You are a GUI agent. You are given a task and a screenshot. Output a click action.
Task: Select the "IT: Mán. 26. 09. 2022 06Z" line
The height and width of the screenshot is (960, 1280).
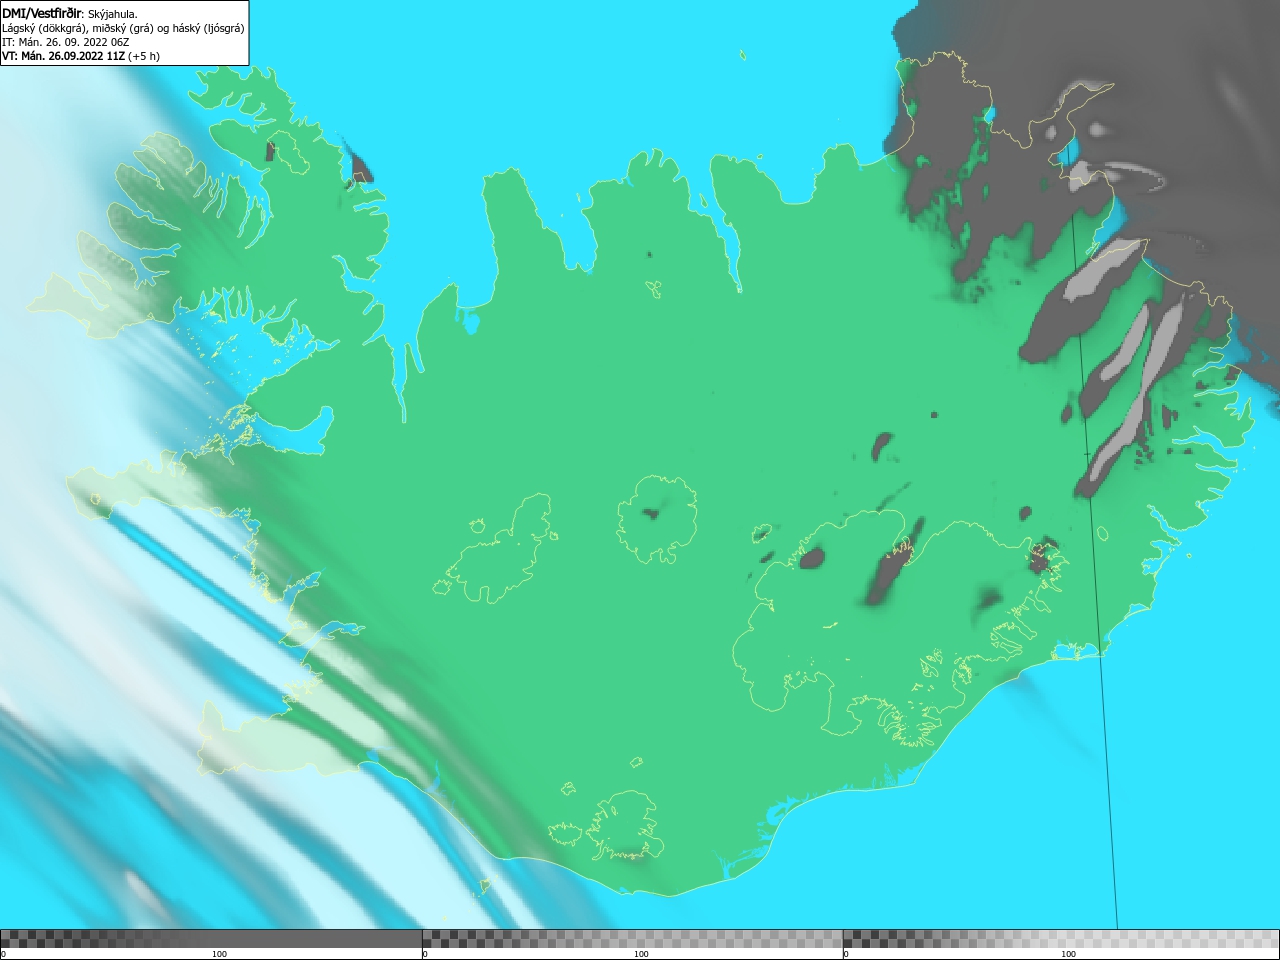tap(66, 42)
